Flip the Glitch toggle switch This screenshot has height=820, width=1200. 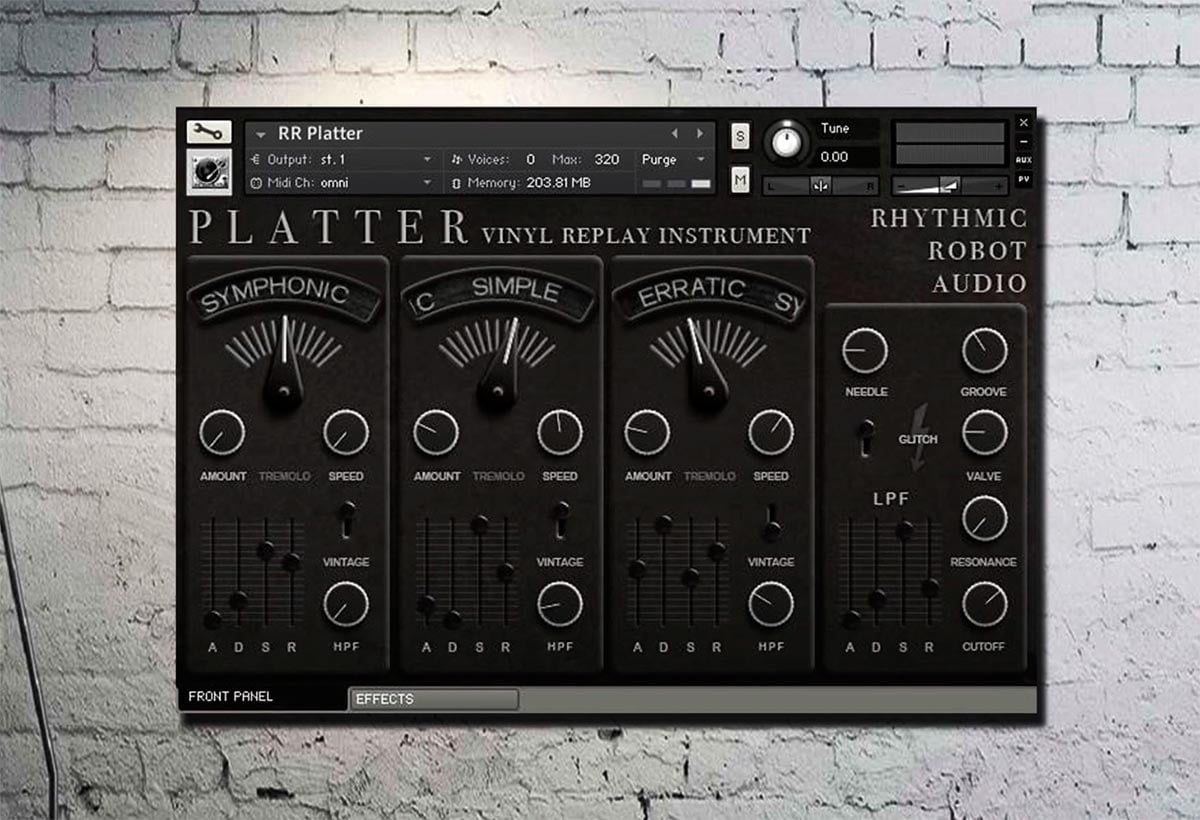(866, 436)
